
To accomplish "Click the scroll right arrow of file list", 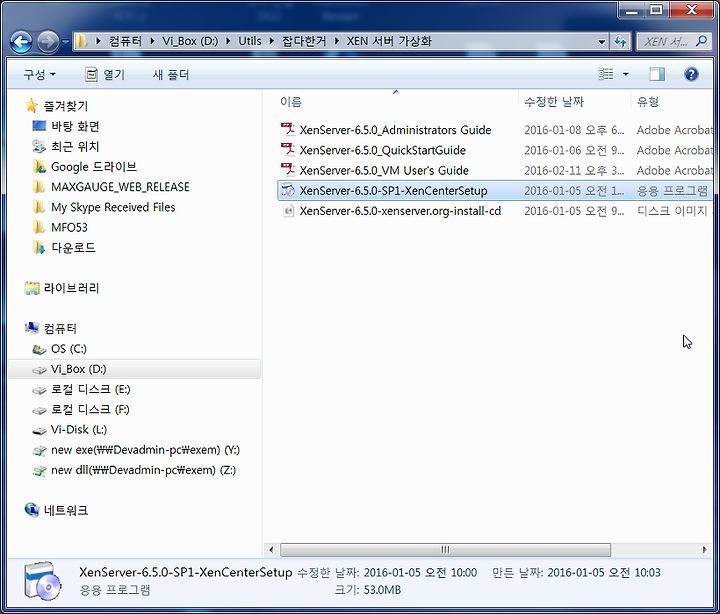I will pos(704,549).
